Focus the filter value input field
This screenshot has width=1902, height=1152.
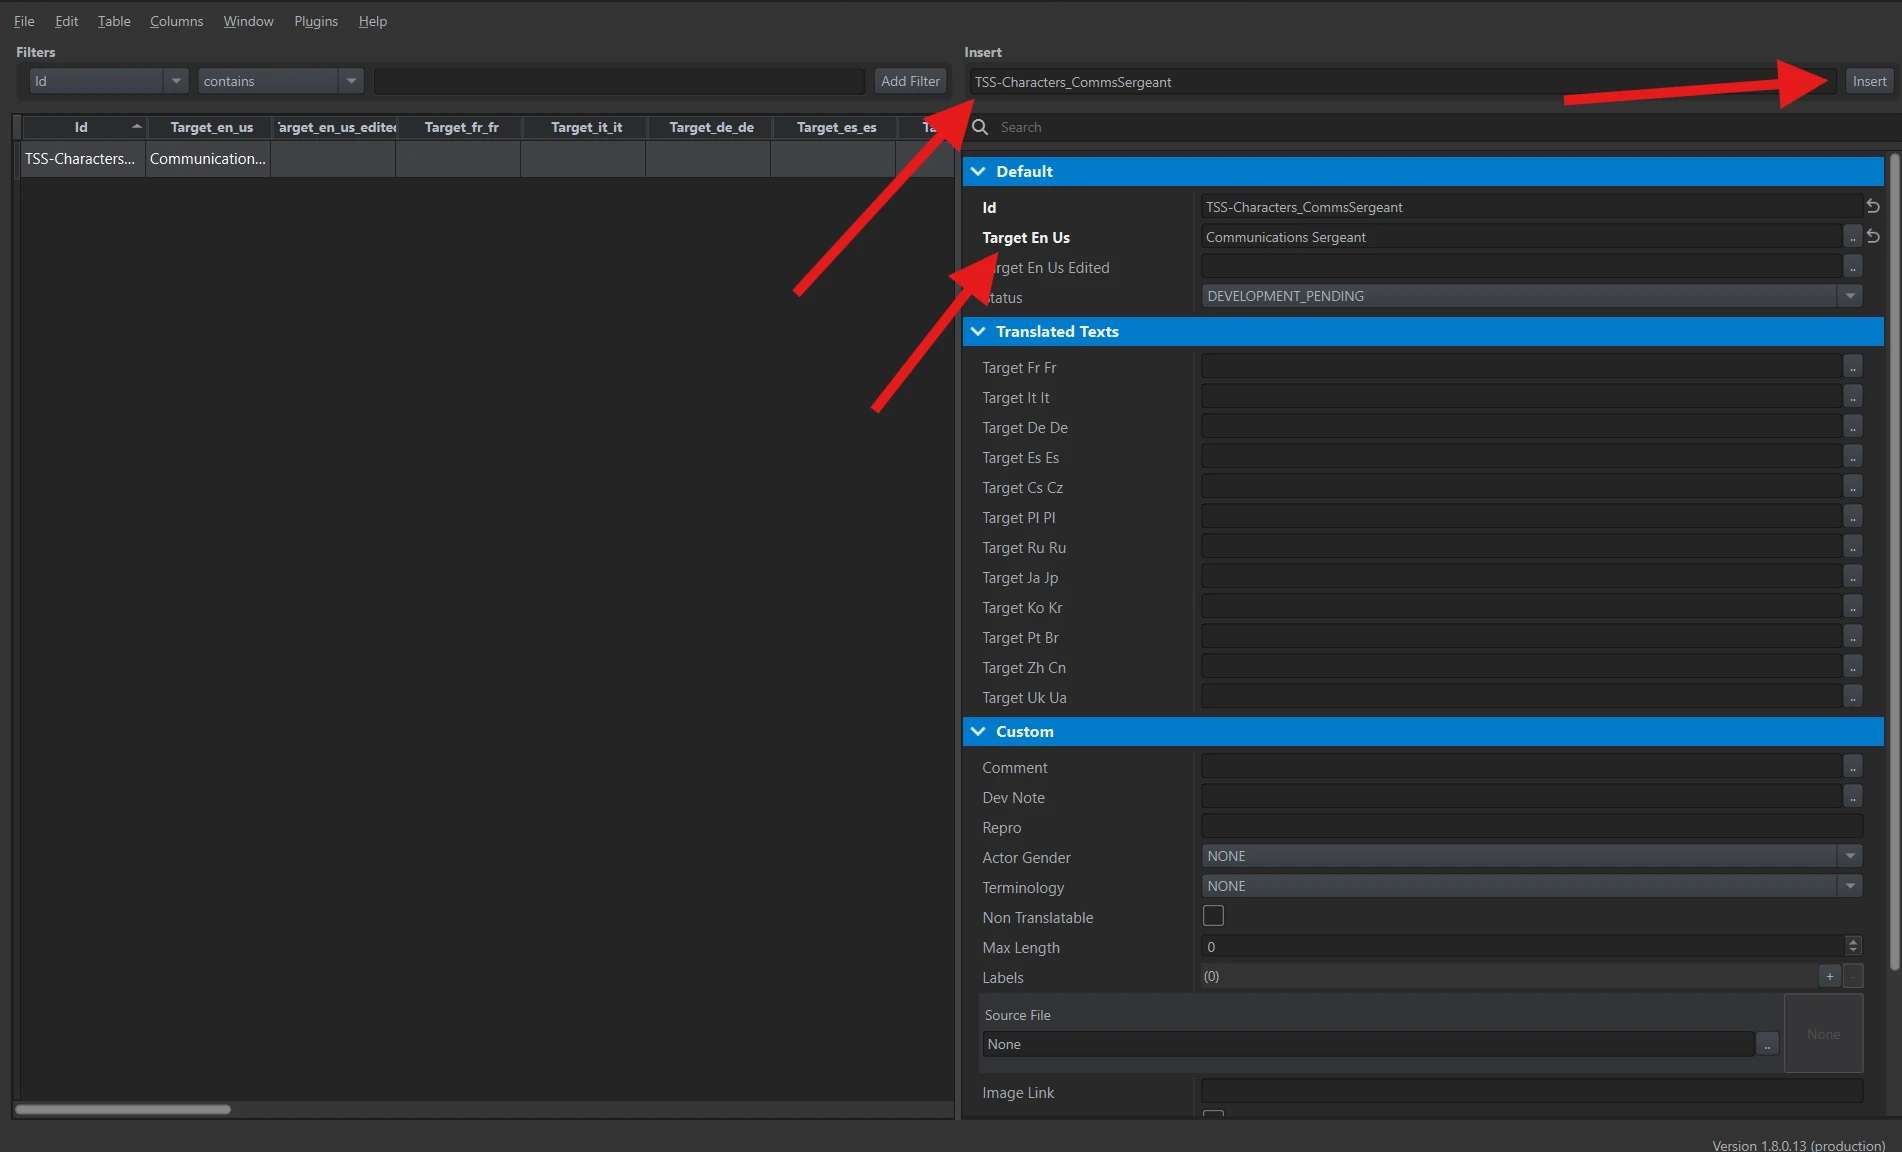click(619, 81)
